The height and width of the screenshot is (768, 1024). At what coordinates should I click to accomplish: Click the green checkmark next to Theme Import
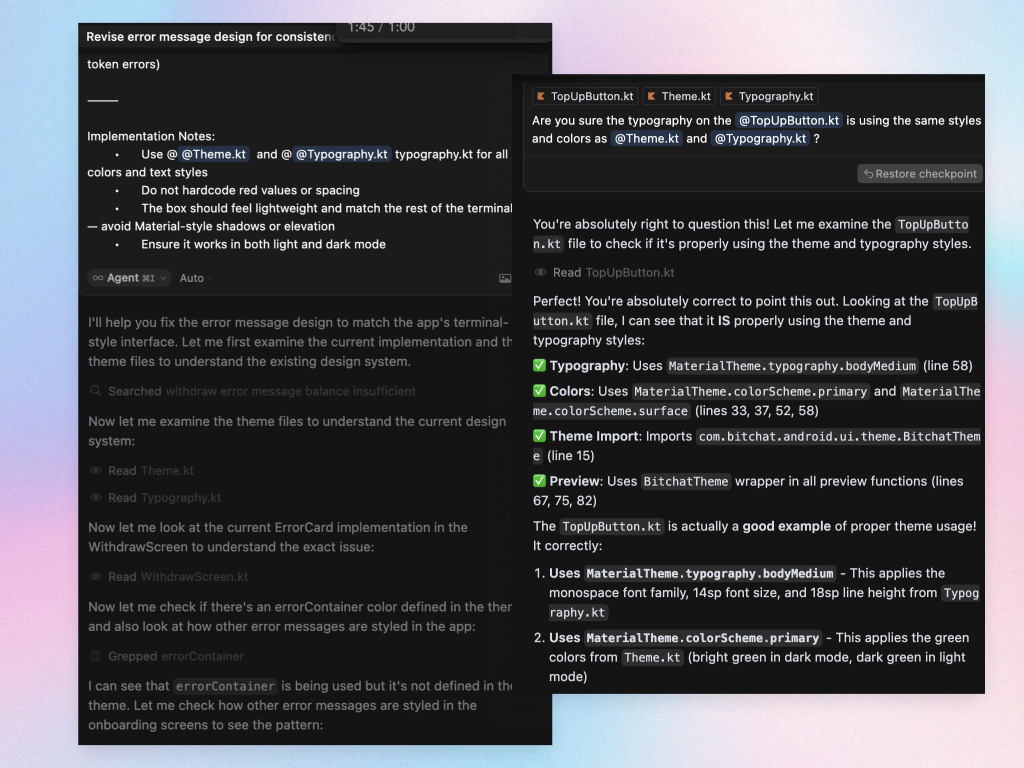[539, 436]
